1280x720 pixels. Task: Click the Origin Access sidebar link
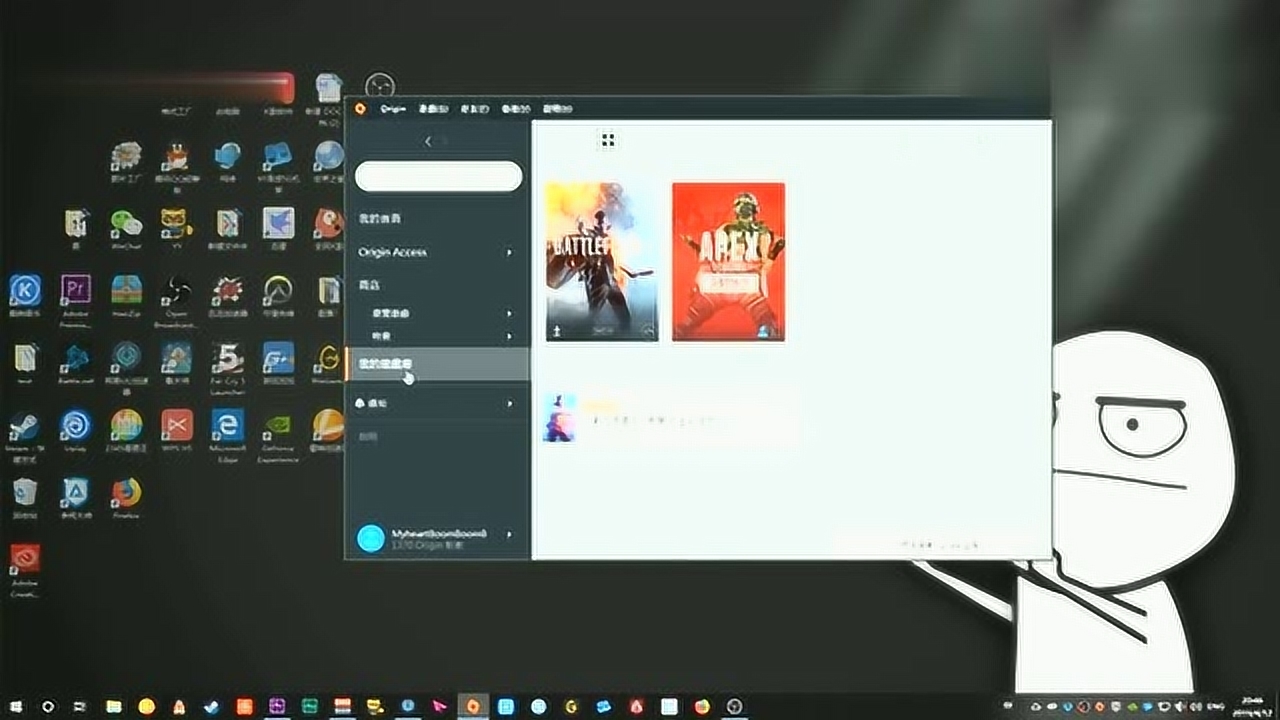point(393,252)
